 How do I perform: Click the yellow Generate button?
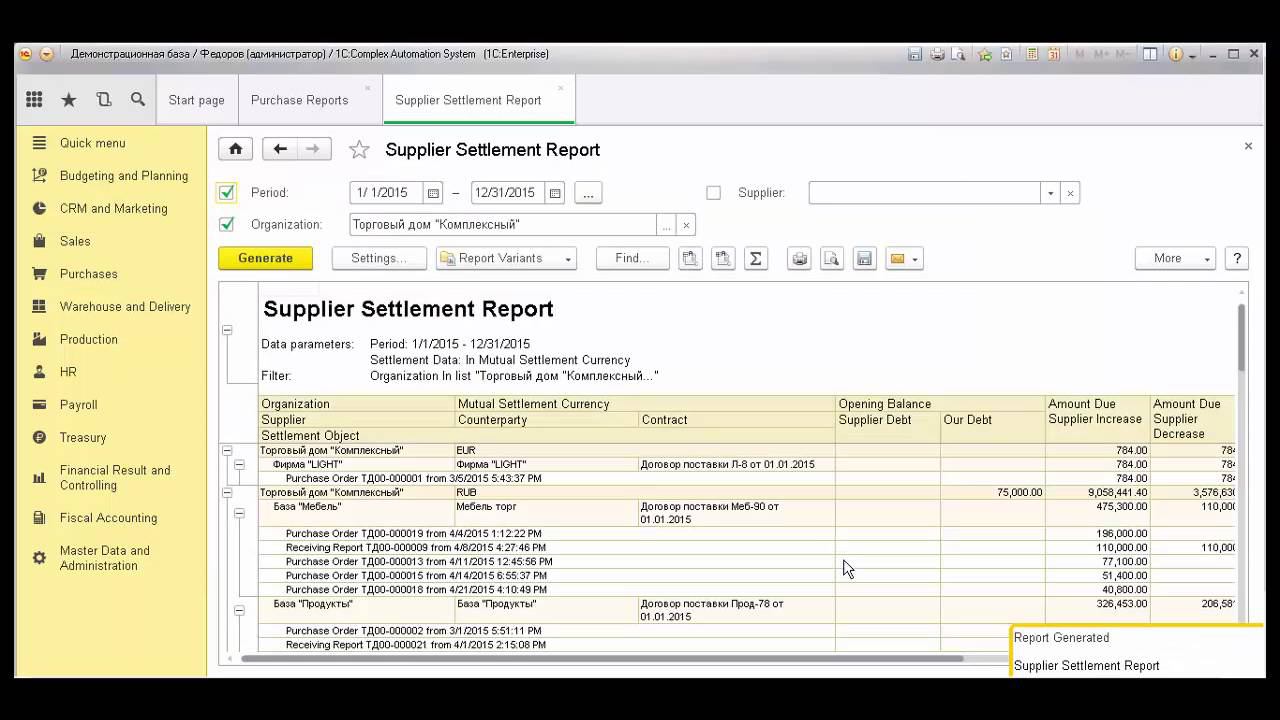tap(266, 258)
